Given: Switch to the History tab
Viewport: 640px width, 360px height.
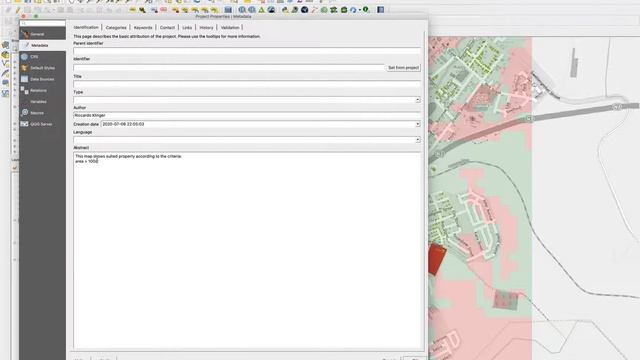Looking at the screenshot, I should pyautogui.click(x=206, y=27).
